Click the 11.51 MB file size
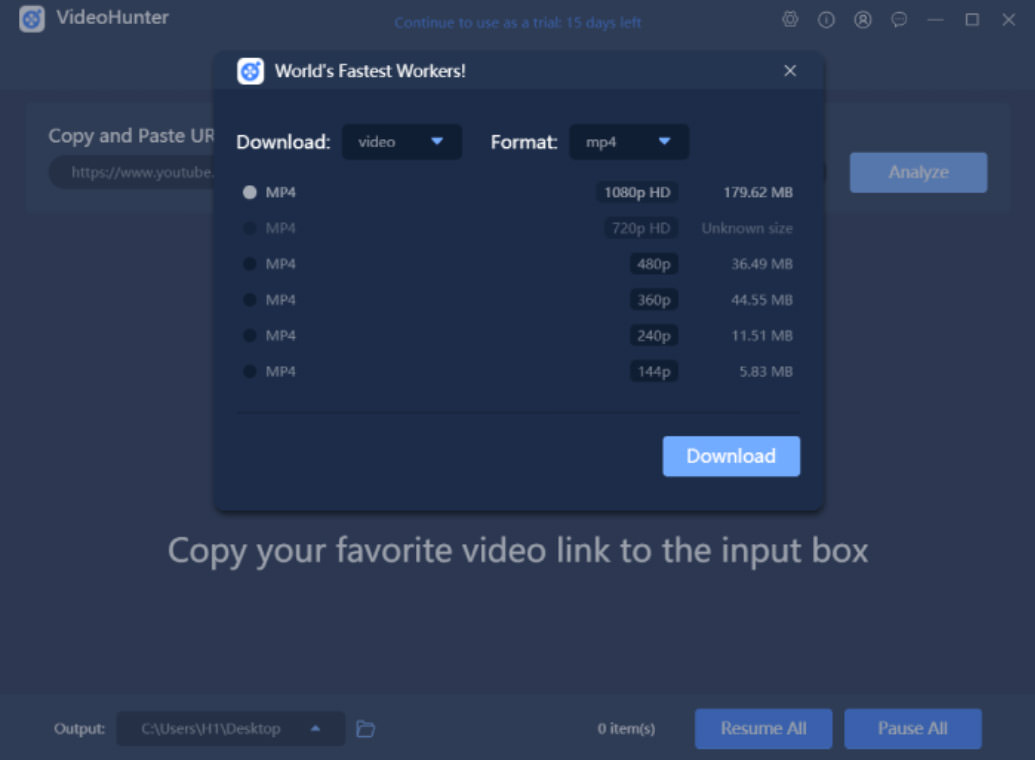1035x760 pixels. tap(762, 335)
